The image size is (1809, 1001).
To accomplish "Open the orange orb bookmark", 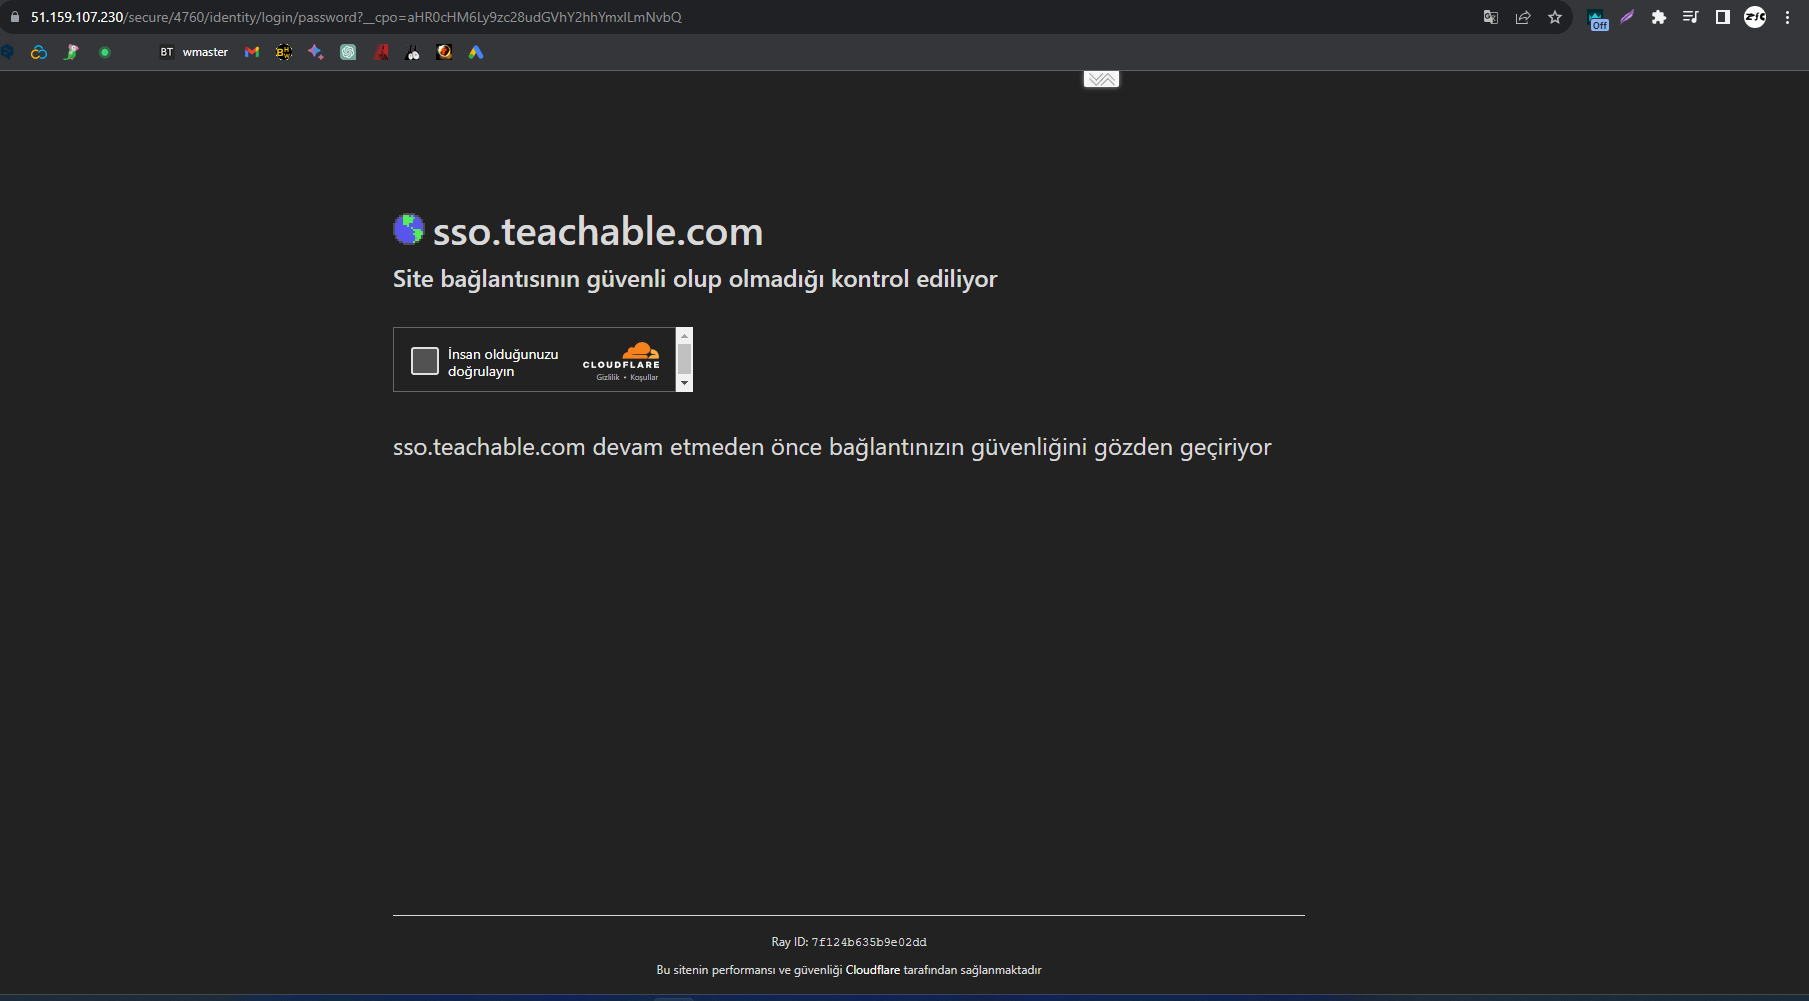I will click(x=444, y=52).
